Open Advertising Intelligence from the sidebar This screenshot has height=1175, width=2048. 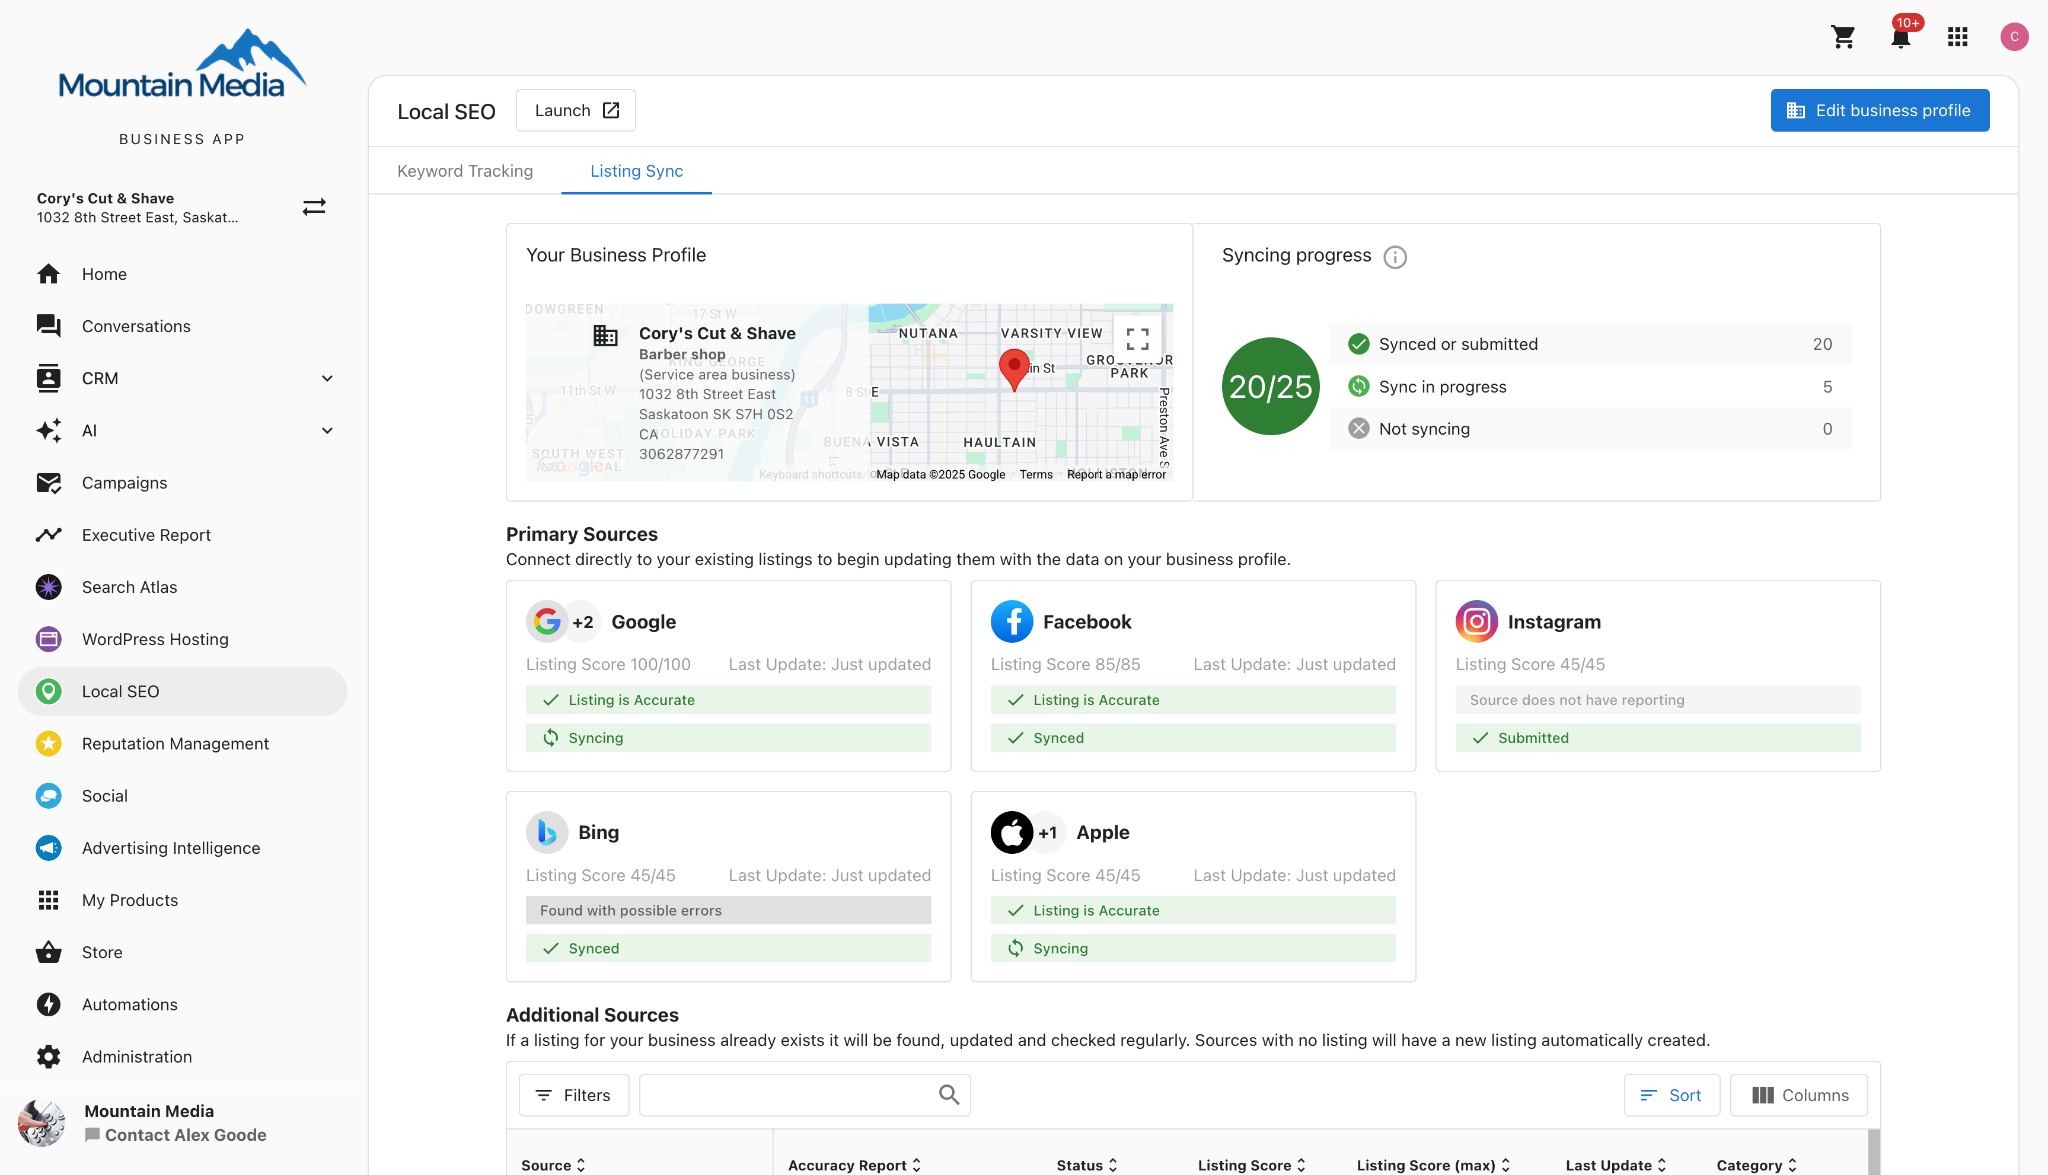tap(169, 848)
